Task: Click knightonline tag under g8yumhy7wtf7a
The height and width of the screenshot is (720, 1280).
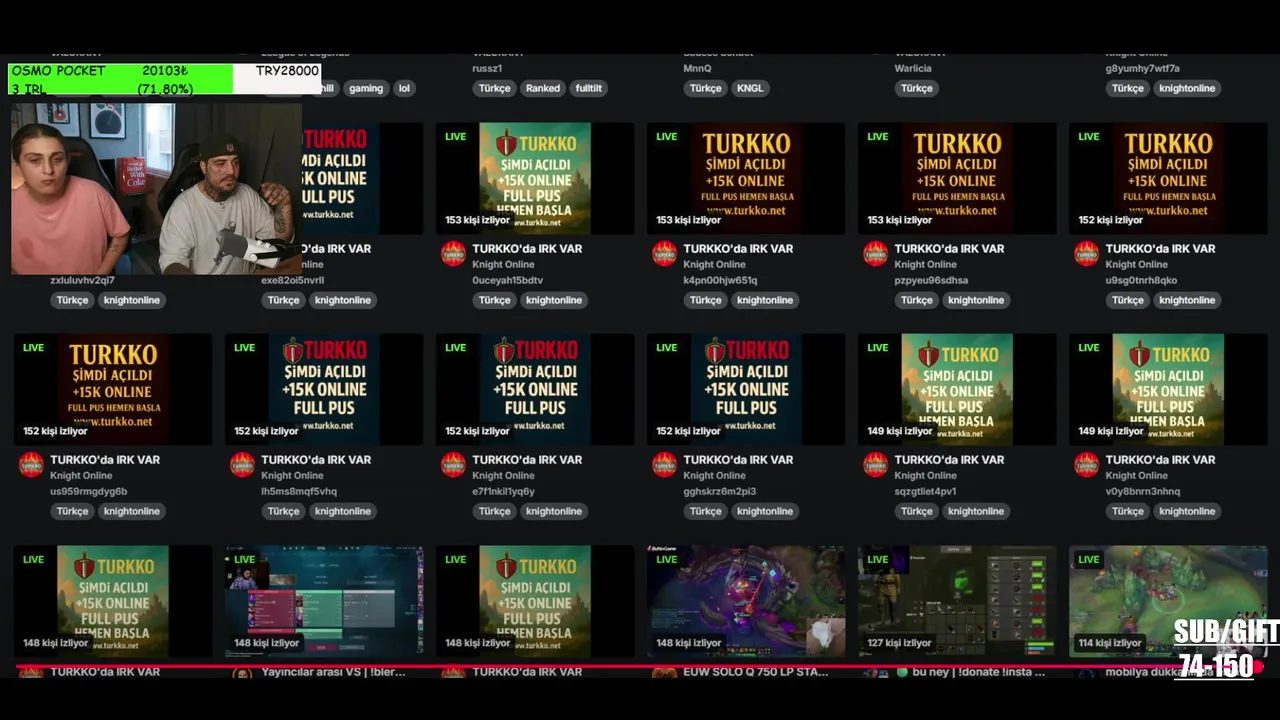Action: [1187, 88]
